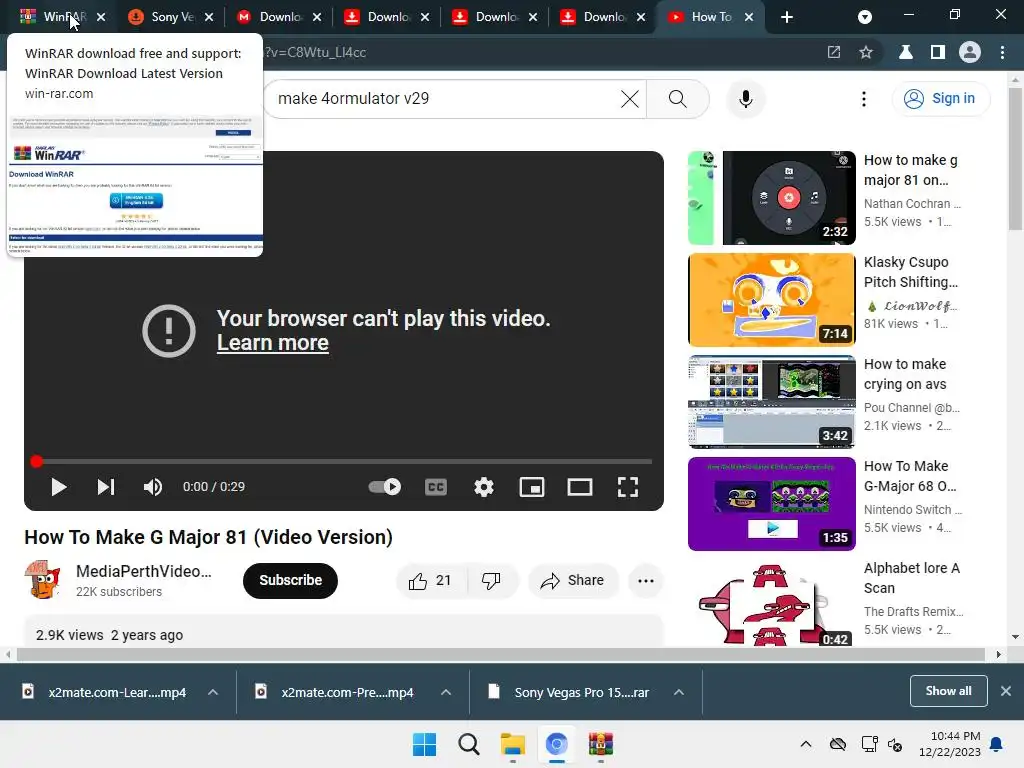
Task: Search with voice microphone
Action: coord(745,99)
